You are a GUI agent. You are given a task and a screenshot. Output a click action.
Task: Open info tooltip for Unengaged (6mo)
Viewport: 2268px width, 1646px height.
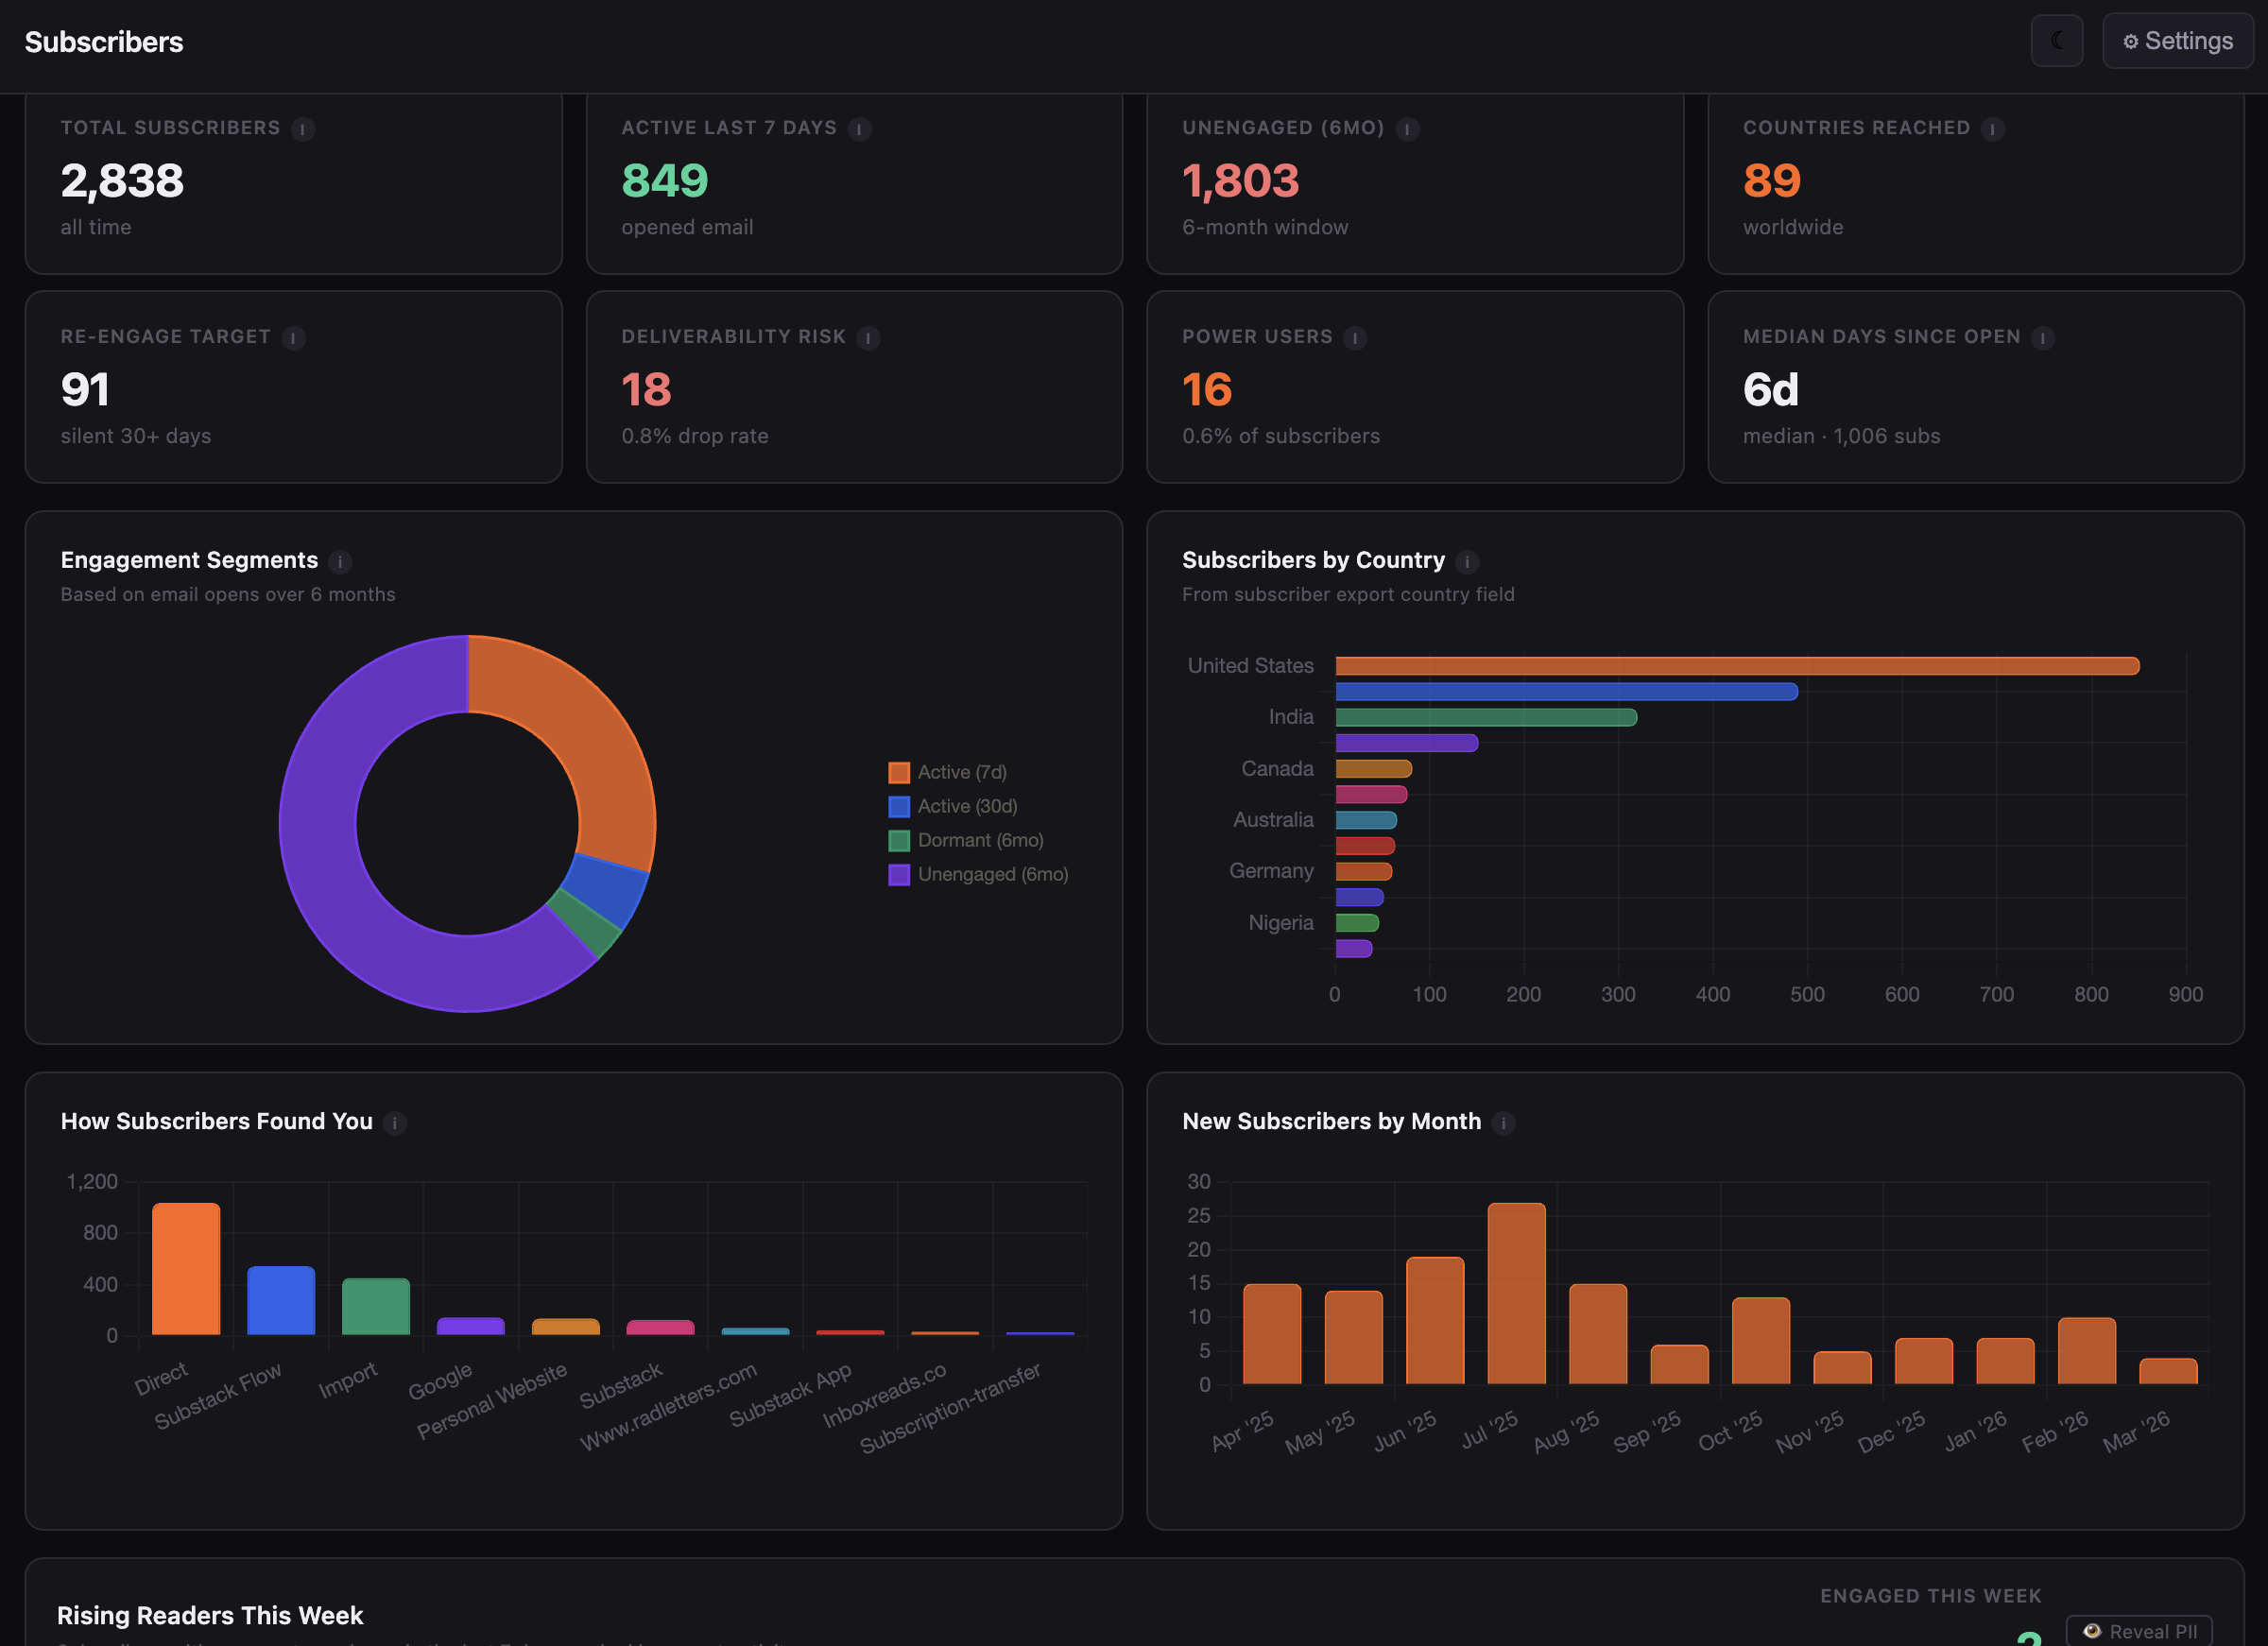(1407, 129)
